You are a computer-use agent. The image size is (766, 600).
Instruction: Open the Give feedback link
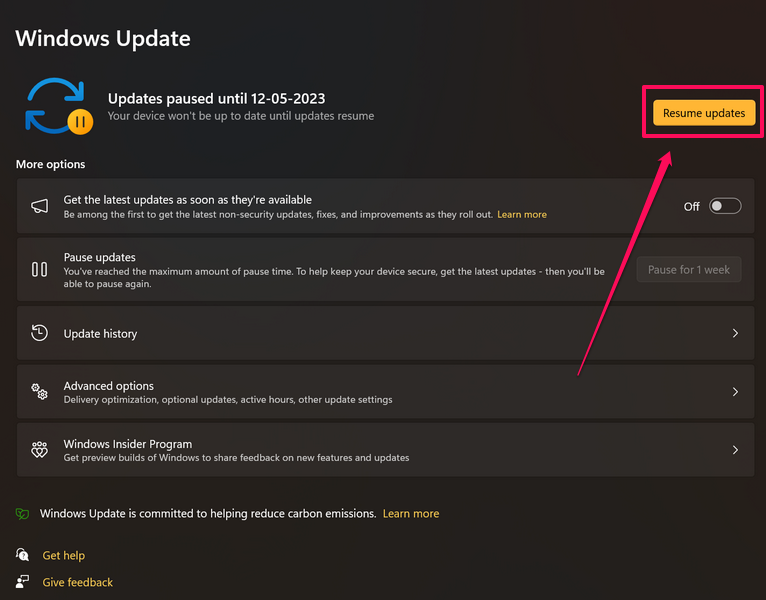(78, 582)
